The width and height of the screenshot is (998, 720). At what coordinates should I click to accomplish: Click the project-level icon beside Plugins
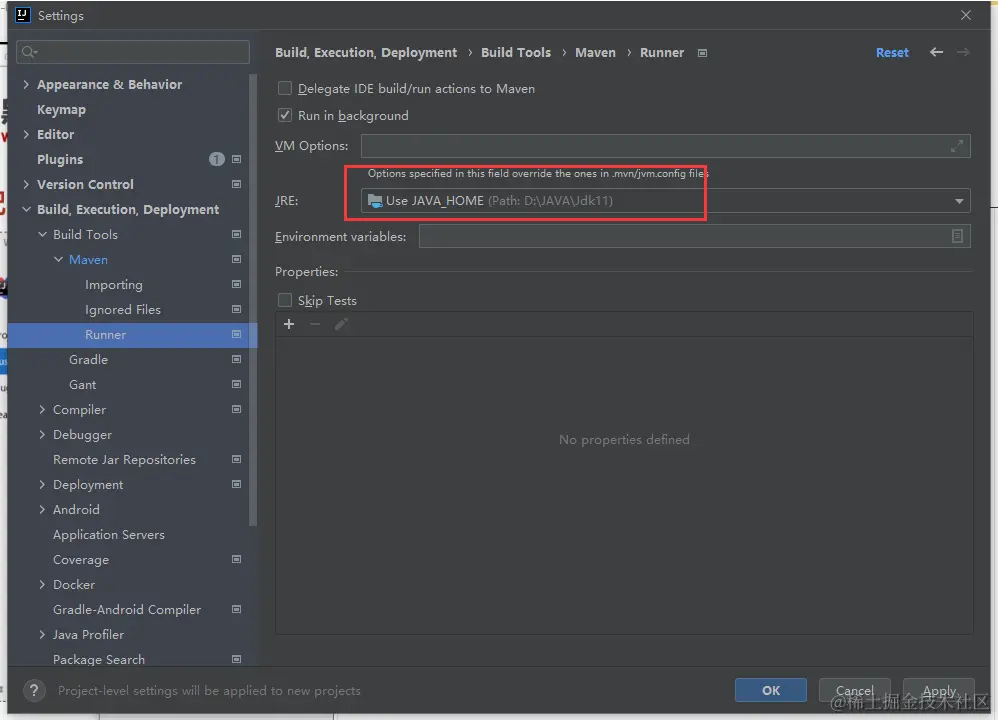[236, 159]
